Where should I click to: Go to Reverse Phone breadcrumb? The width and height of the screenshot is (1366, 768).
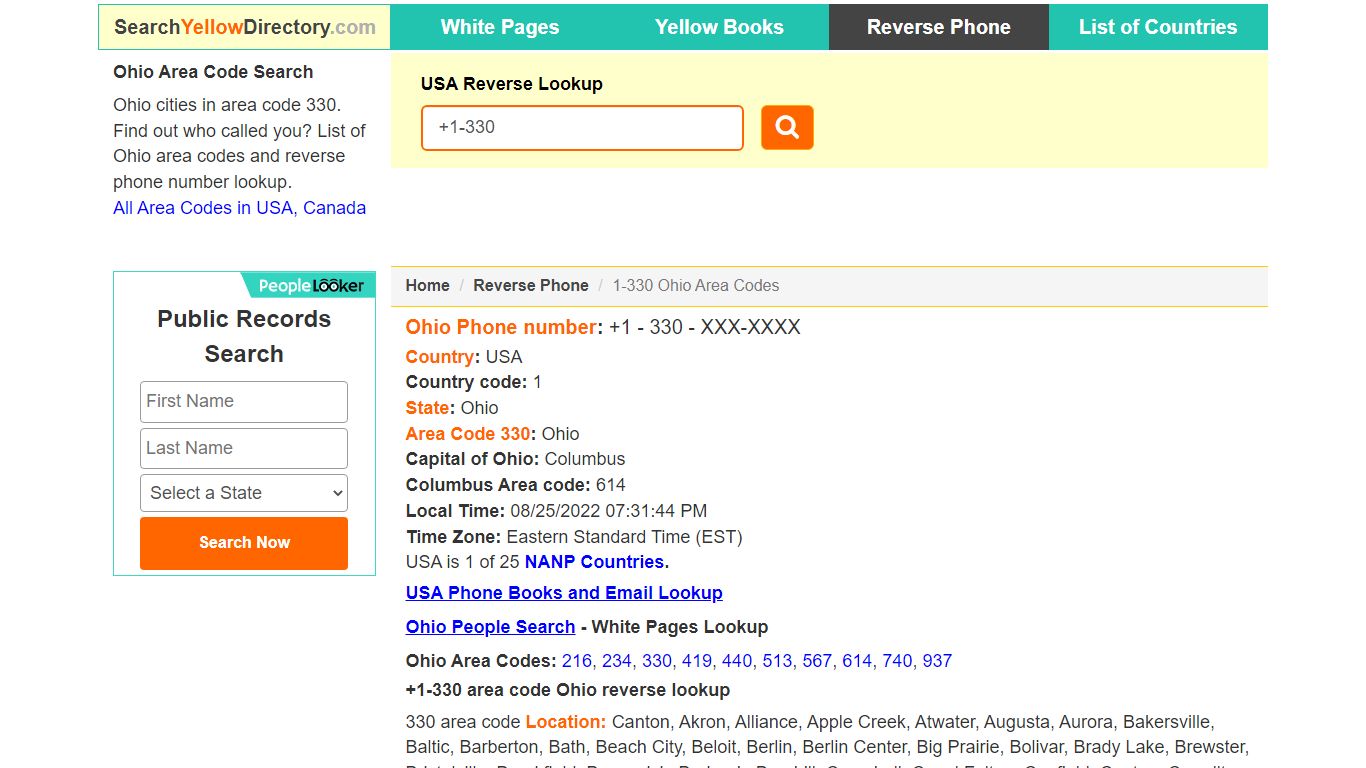pos(531,285)
